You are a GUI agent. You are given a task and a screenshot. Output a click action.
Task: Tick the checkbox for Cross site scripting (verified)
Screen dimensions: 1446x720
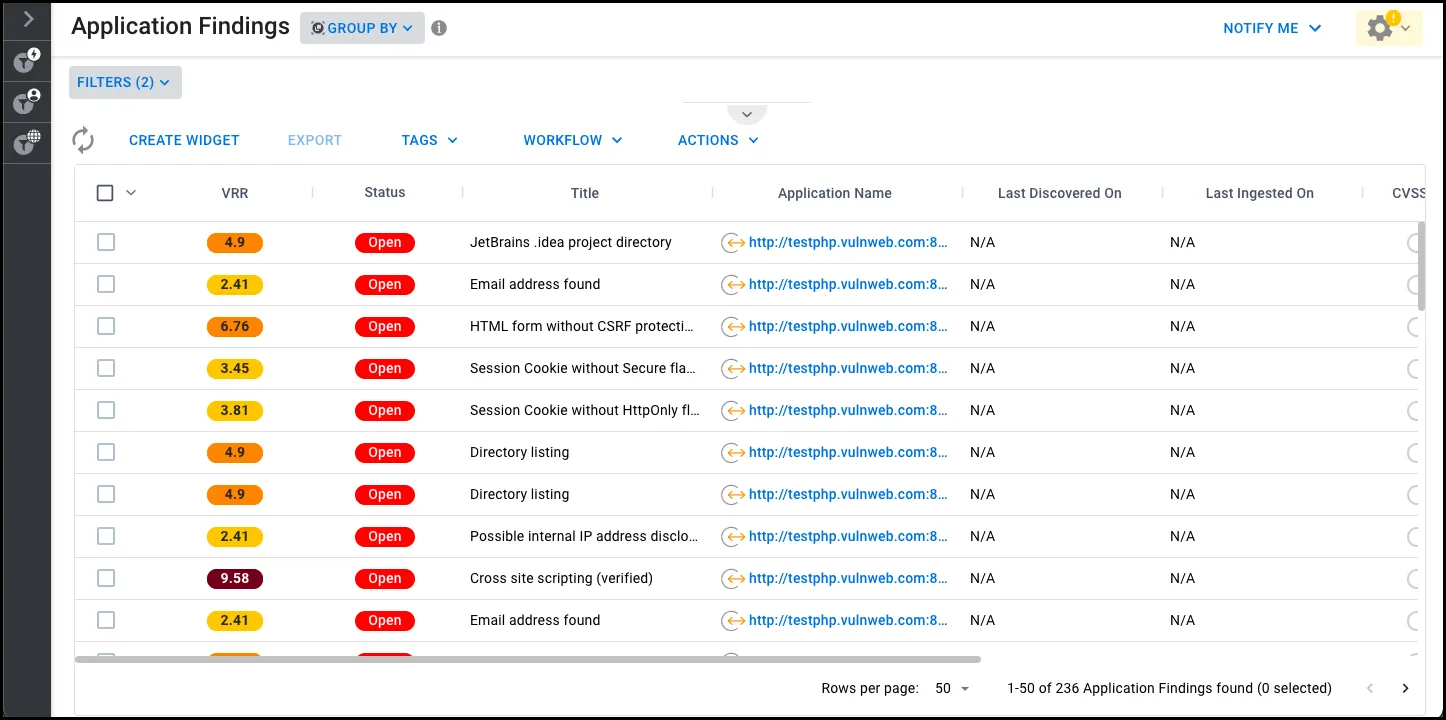[x=106, y=579]
